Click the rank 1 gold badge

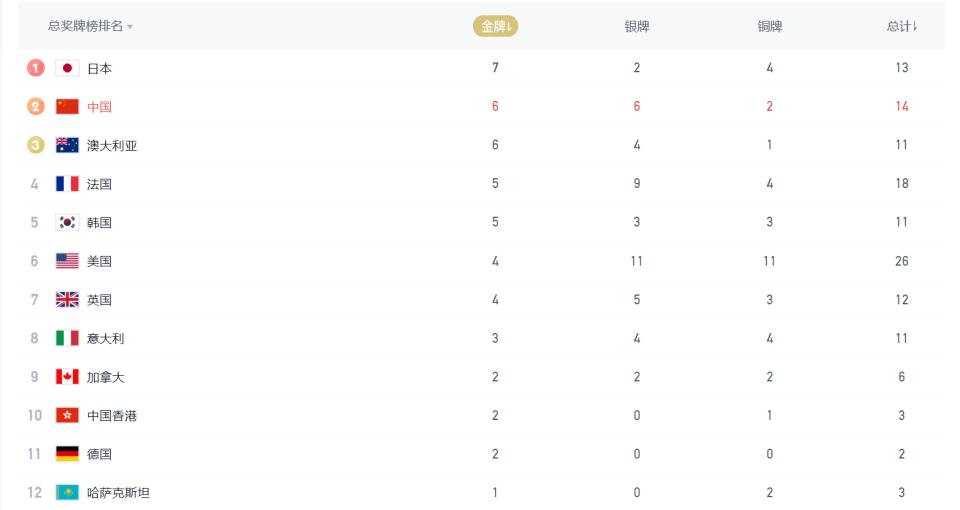36,68
